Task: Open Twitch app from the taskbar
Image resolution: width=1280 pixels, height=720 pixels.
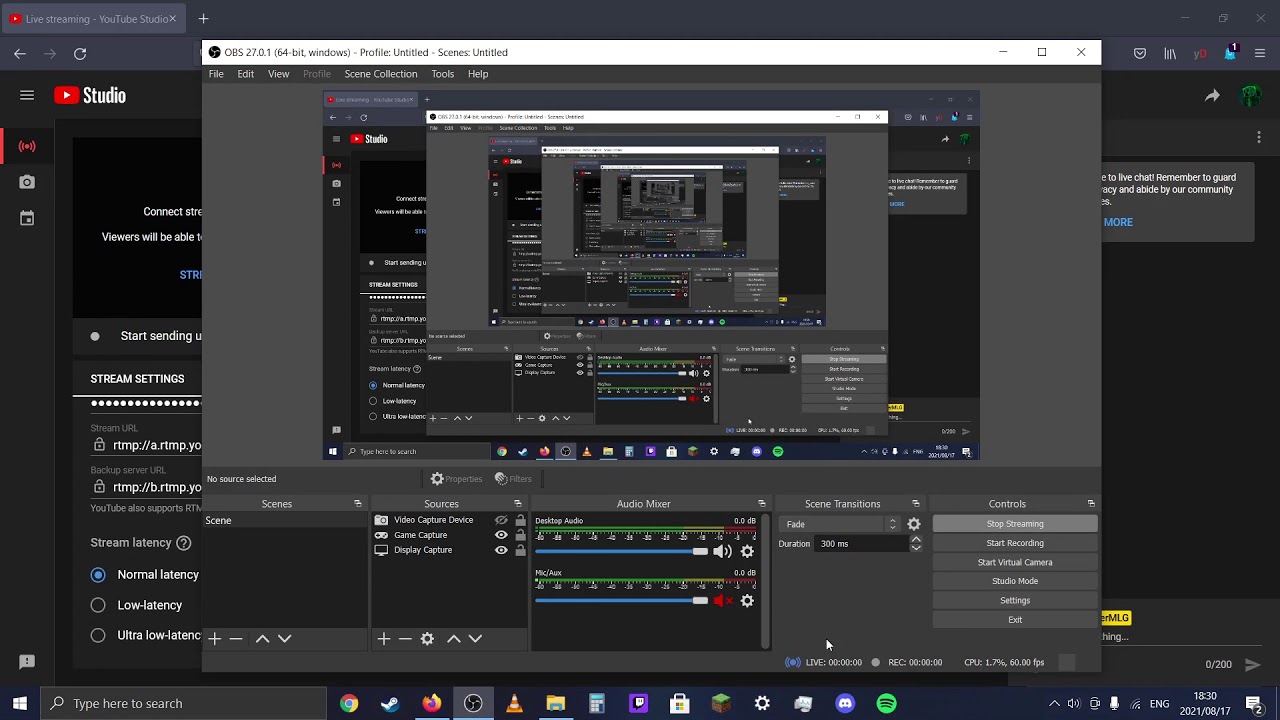Action: pyautogui.click(x=638, y=703)
